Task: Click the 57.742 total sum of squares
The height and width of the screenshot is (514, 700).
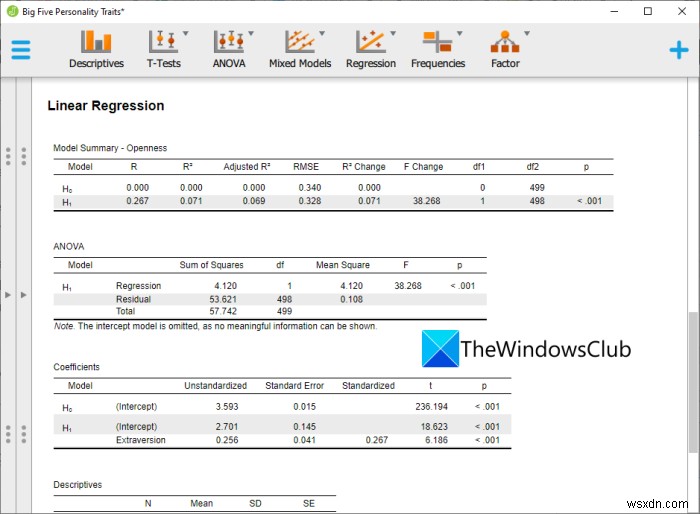Action: tap(223, 311)
